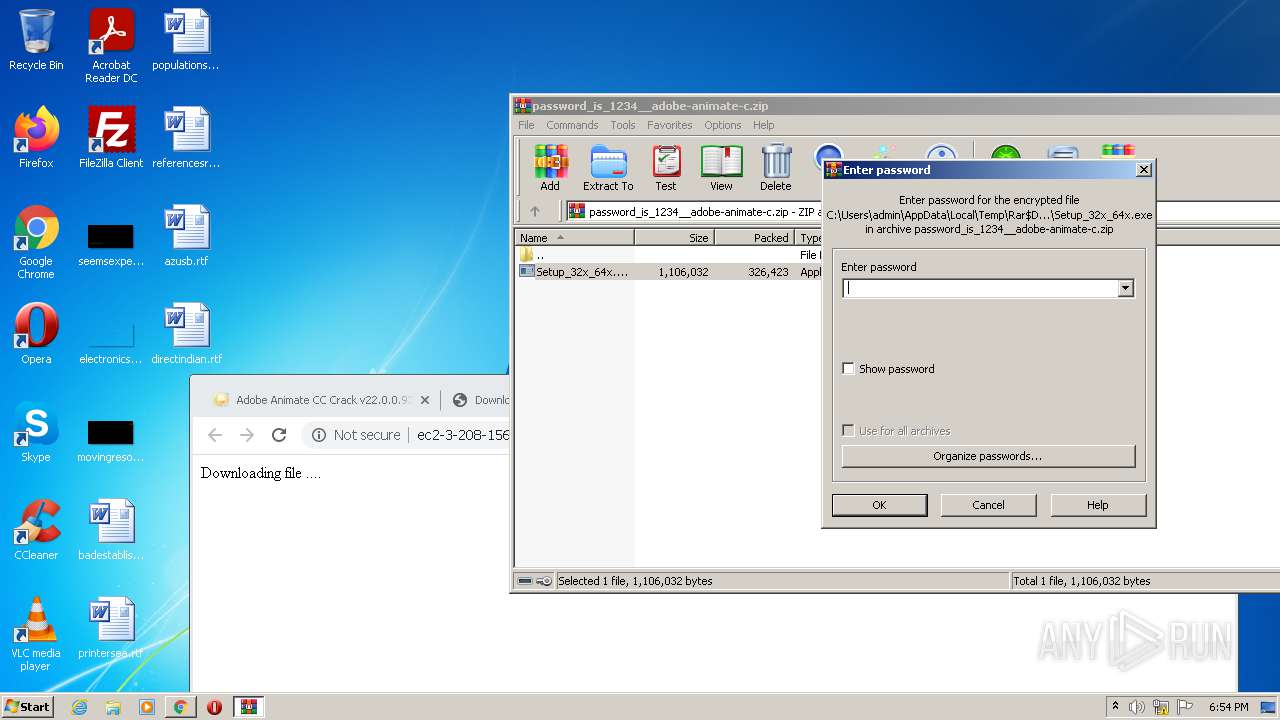Open VLC media player desktop shortcut
This screenshot has width=1280, height=720.
36,634
